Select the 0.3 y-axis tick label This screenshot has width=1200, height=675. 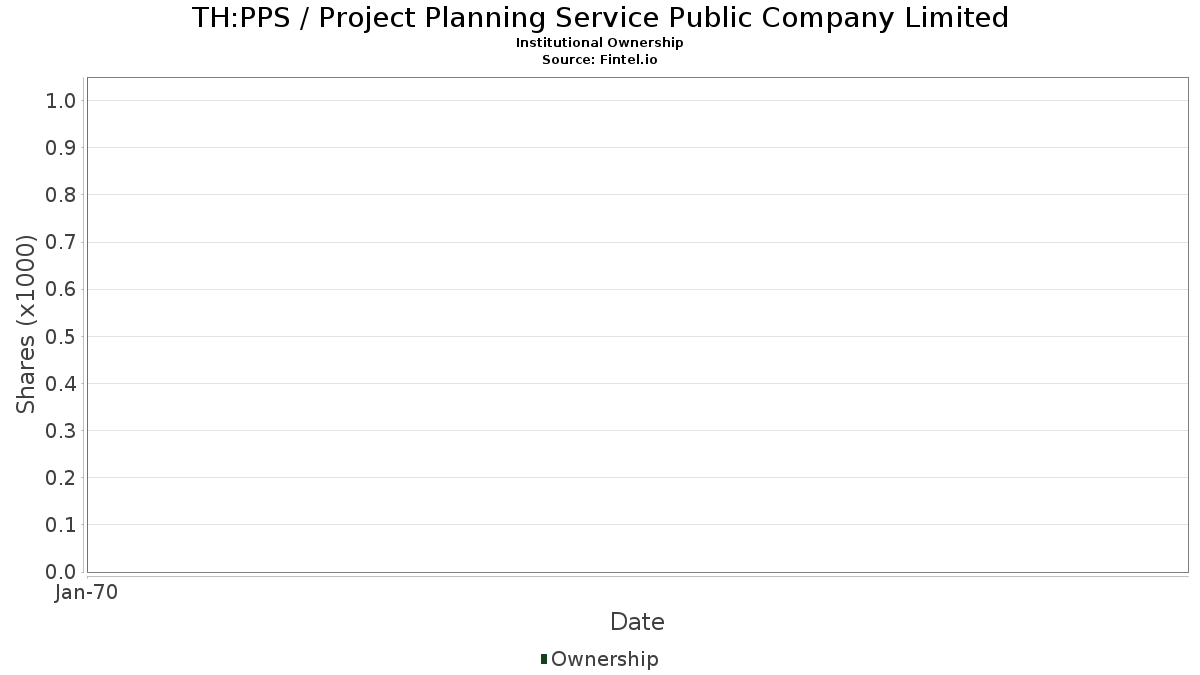pyautogui.click(x=61, y=431)
